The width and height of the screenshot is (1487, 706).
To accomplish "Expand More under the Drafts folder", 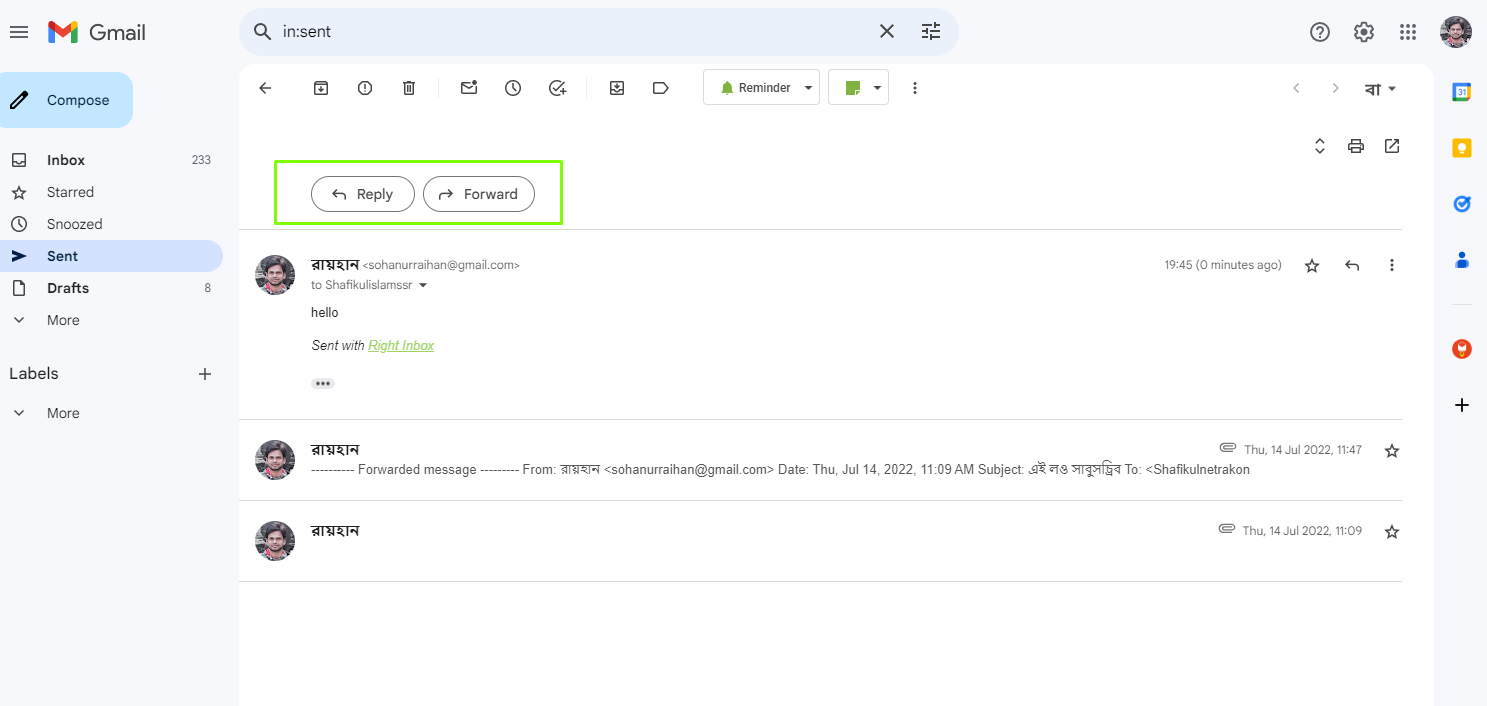I will (63, 320).
